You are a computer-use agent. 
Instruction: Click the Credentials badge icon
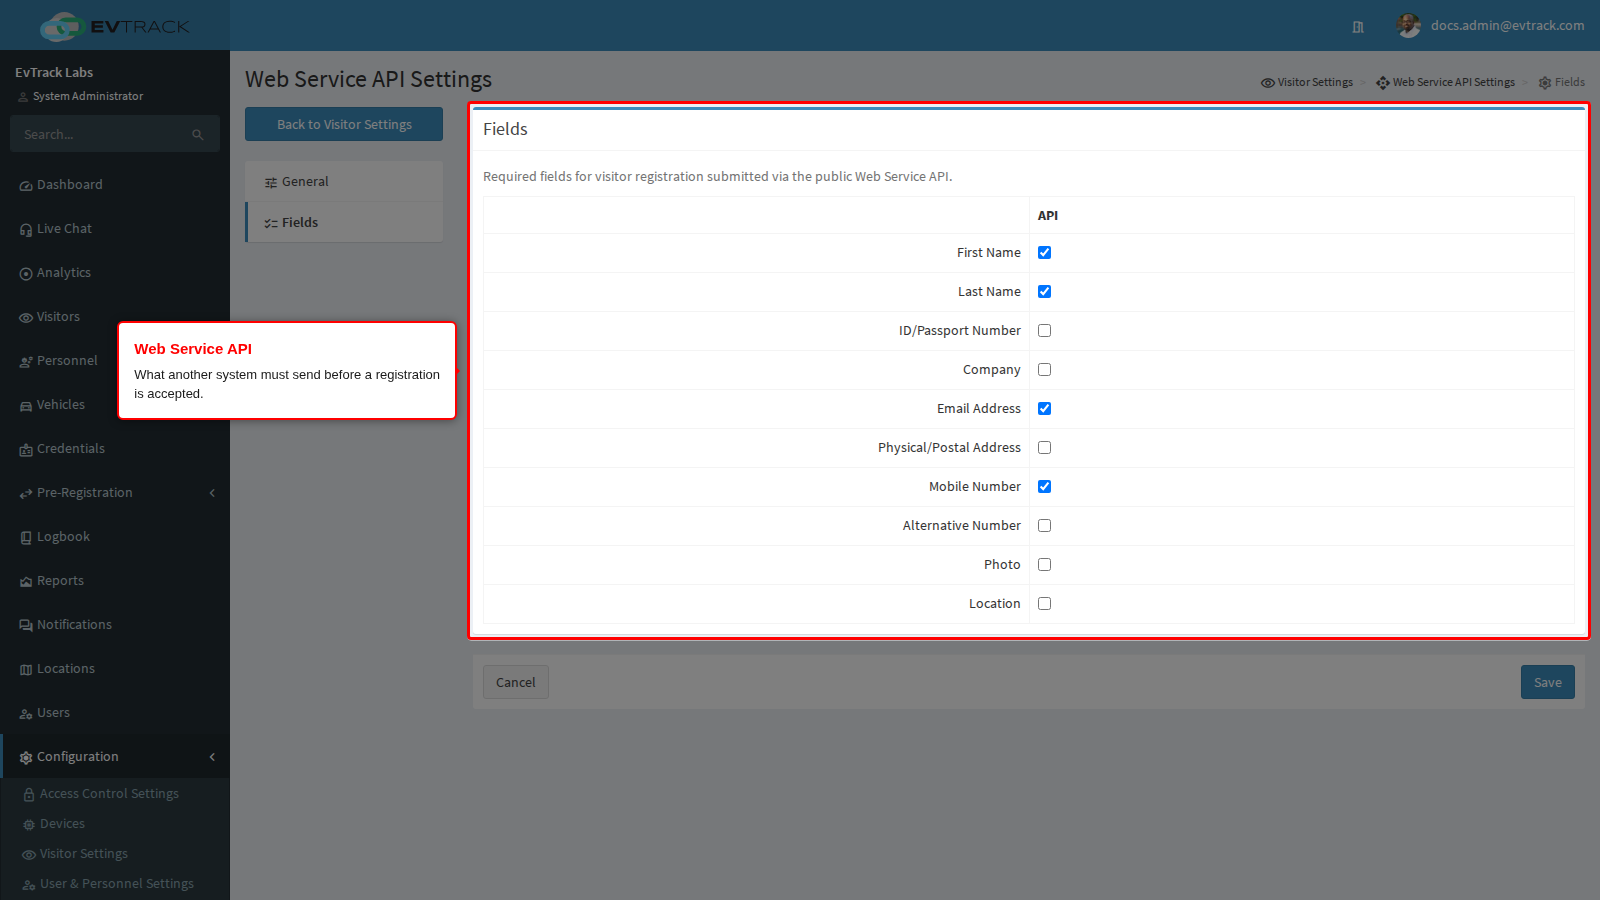(x=26, y=450)
